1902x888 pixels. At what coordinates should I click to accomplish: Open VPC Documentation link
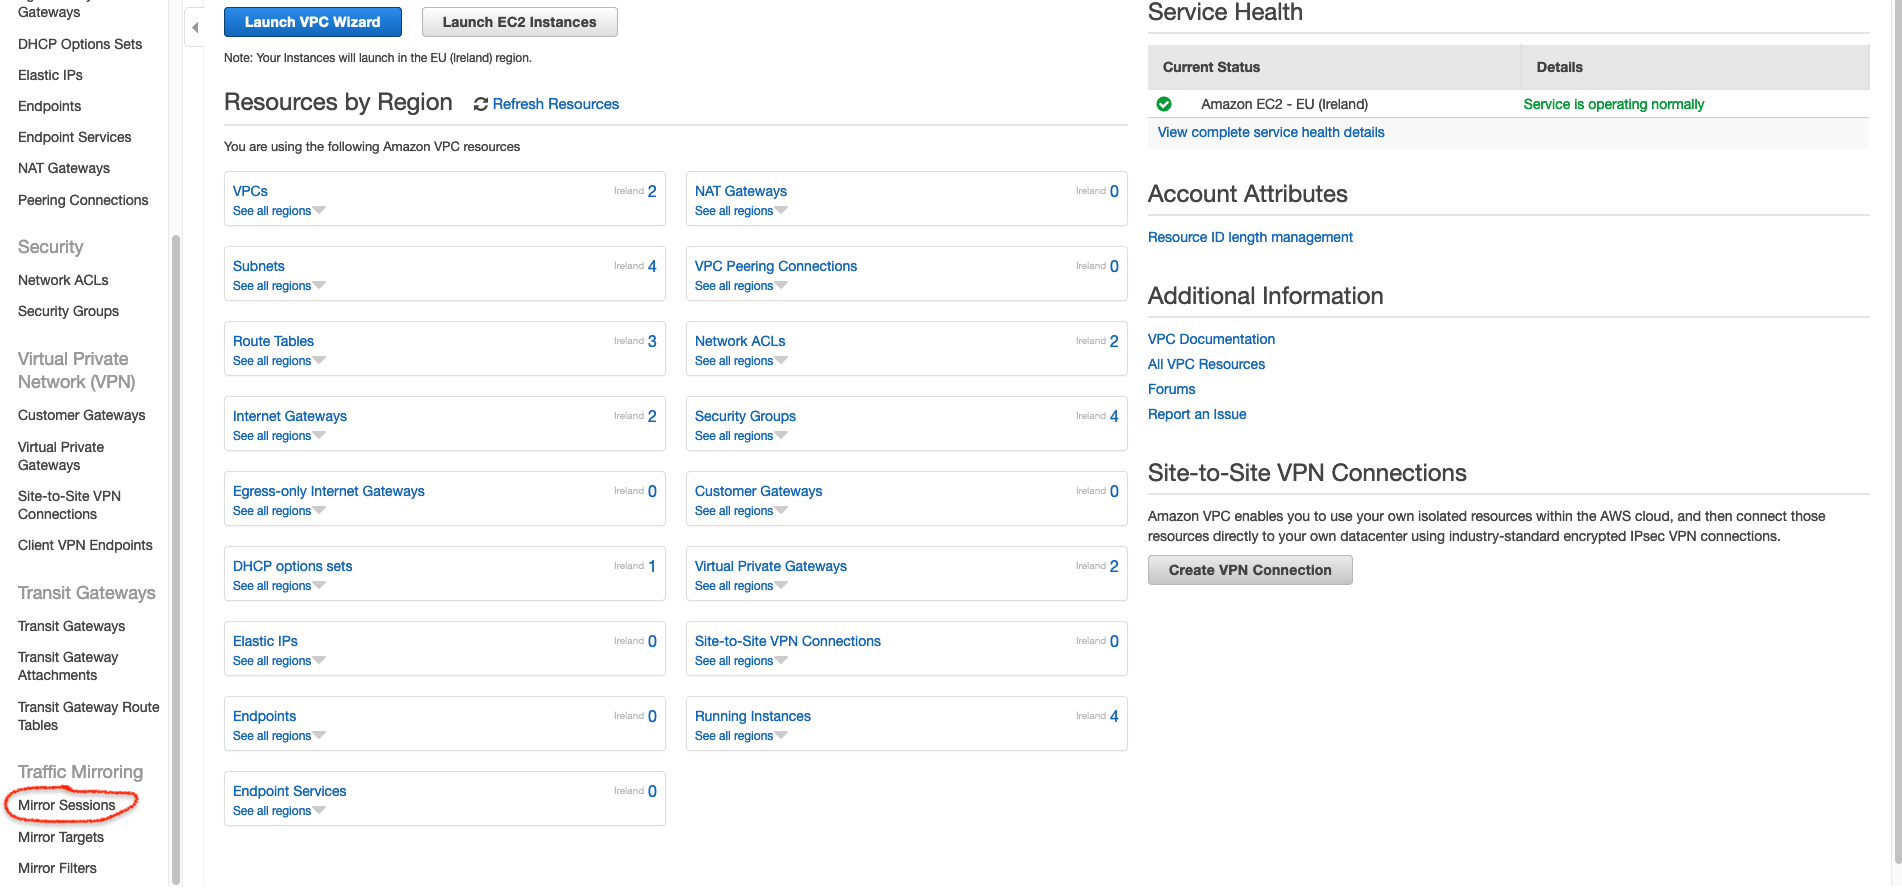(x=1211, y=339)
